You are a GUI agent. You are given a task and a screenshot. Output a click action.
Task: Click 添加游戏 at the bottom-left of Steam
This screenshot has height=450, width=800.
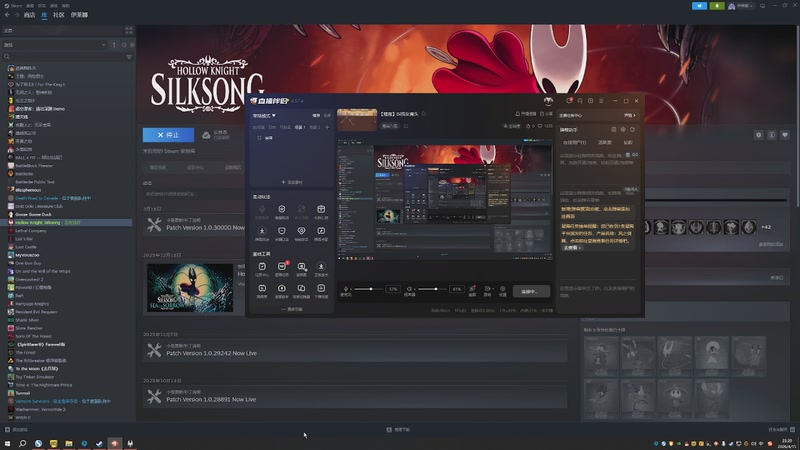tap(16, 430)
